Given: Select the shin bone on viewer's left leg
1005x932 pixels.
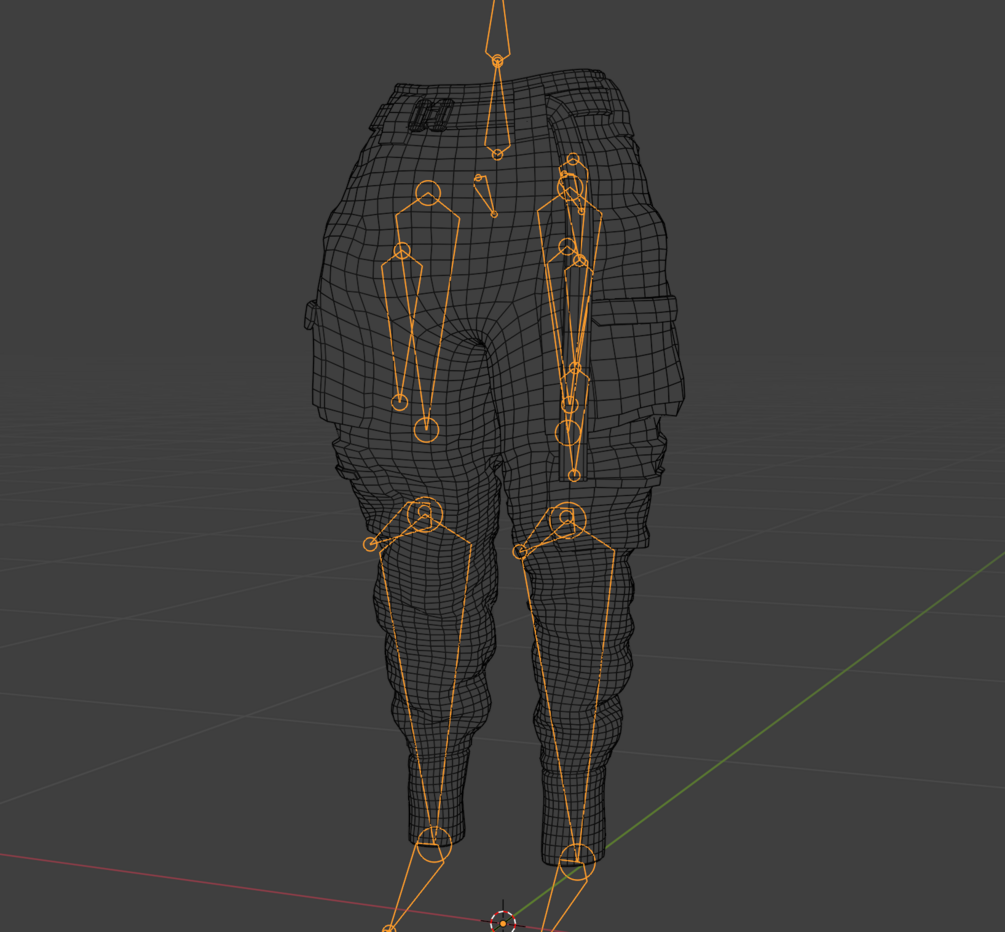Looking at the screenshot, I should (x=426, y=679).
